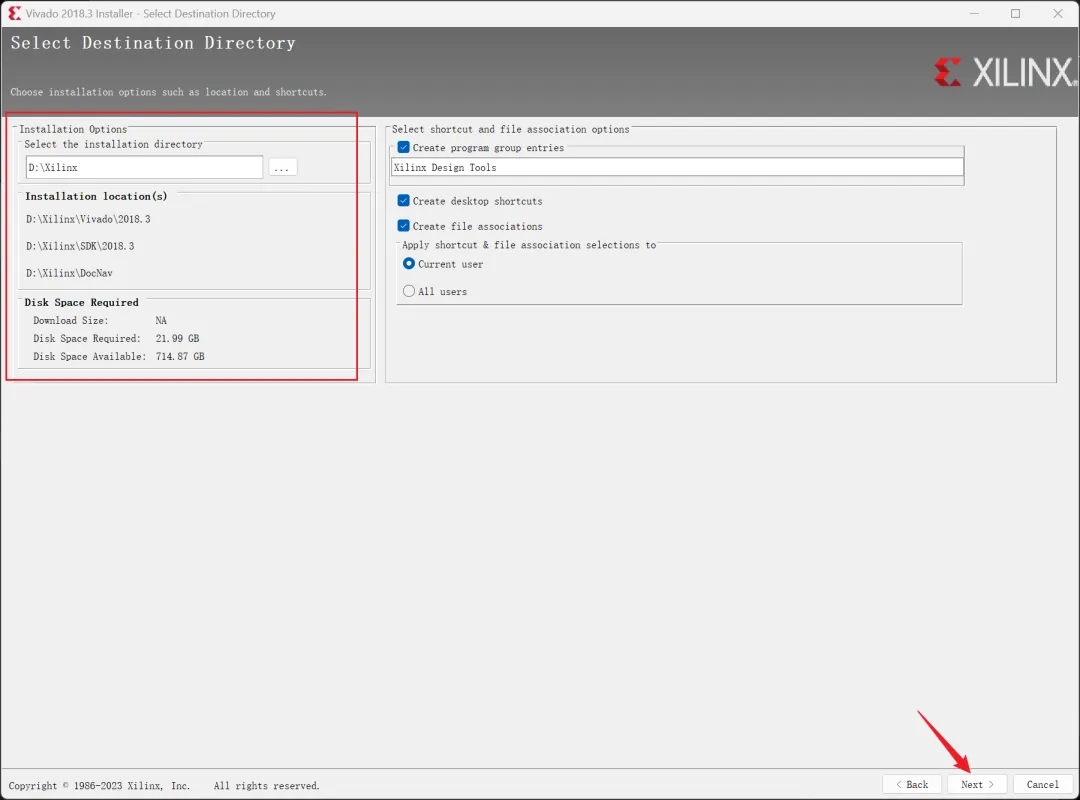Screen dimensions: 1080x800
Task: Go Back to the previous step
Action: coord(912,784)
